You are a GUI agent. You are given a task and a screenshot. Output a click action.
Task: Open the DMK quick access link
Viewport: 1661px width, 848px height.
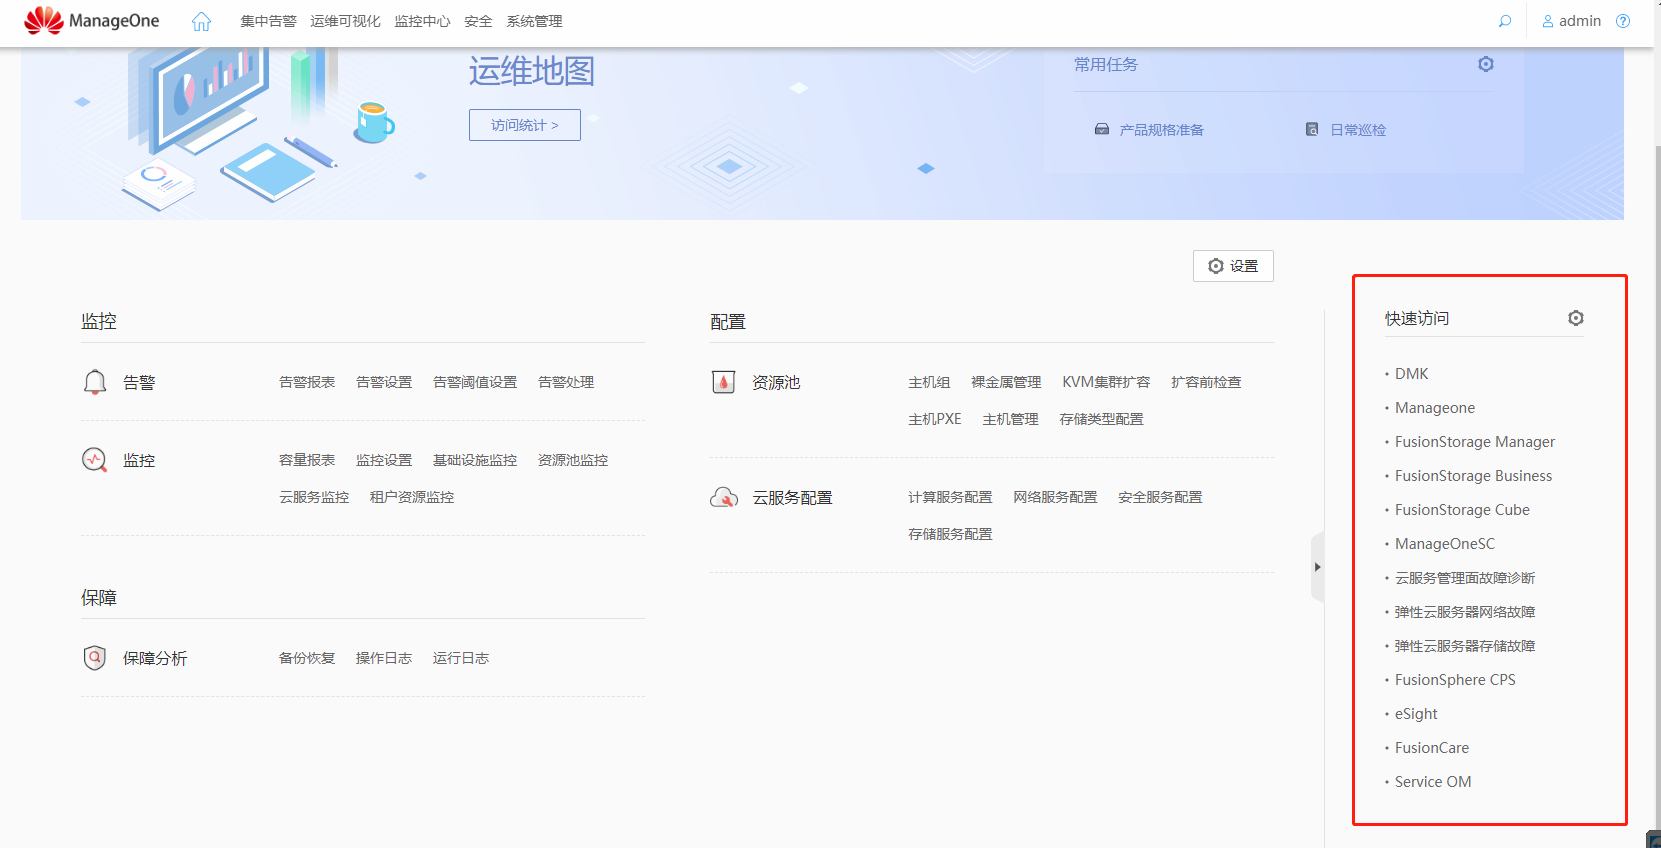click(1412, 374)
